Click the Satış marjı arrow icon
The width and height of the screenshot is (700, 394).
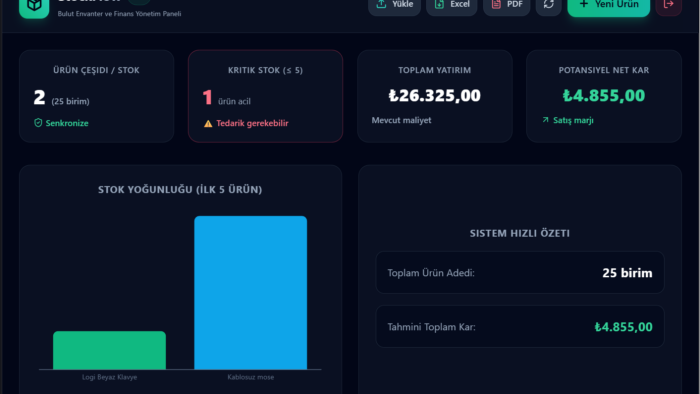pyautogui.click(x=545, y=120)
